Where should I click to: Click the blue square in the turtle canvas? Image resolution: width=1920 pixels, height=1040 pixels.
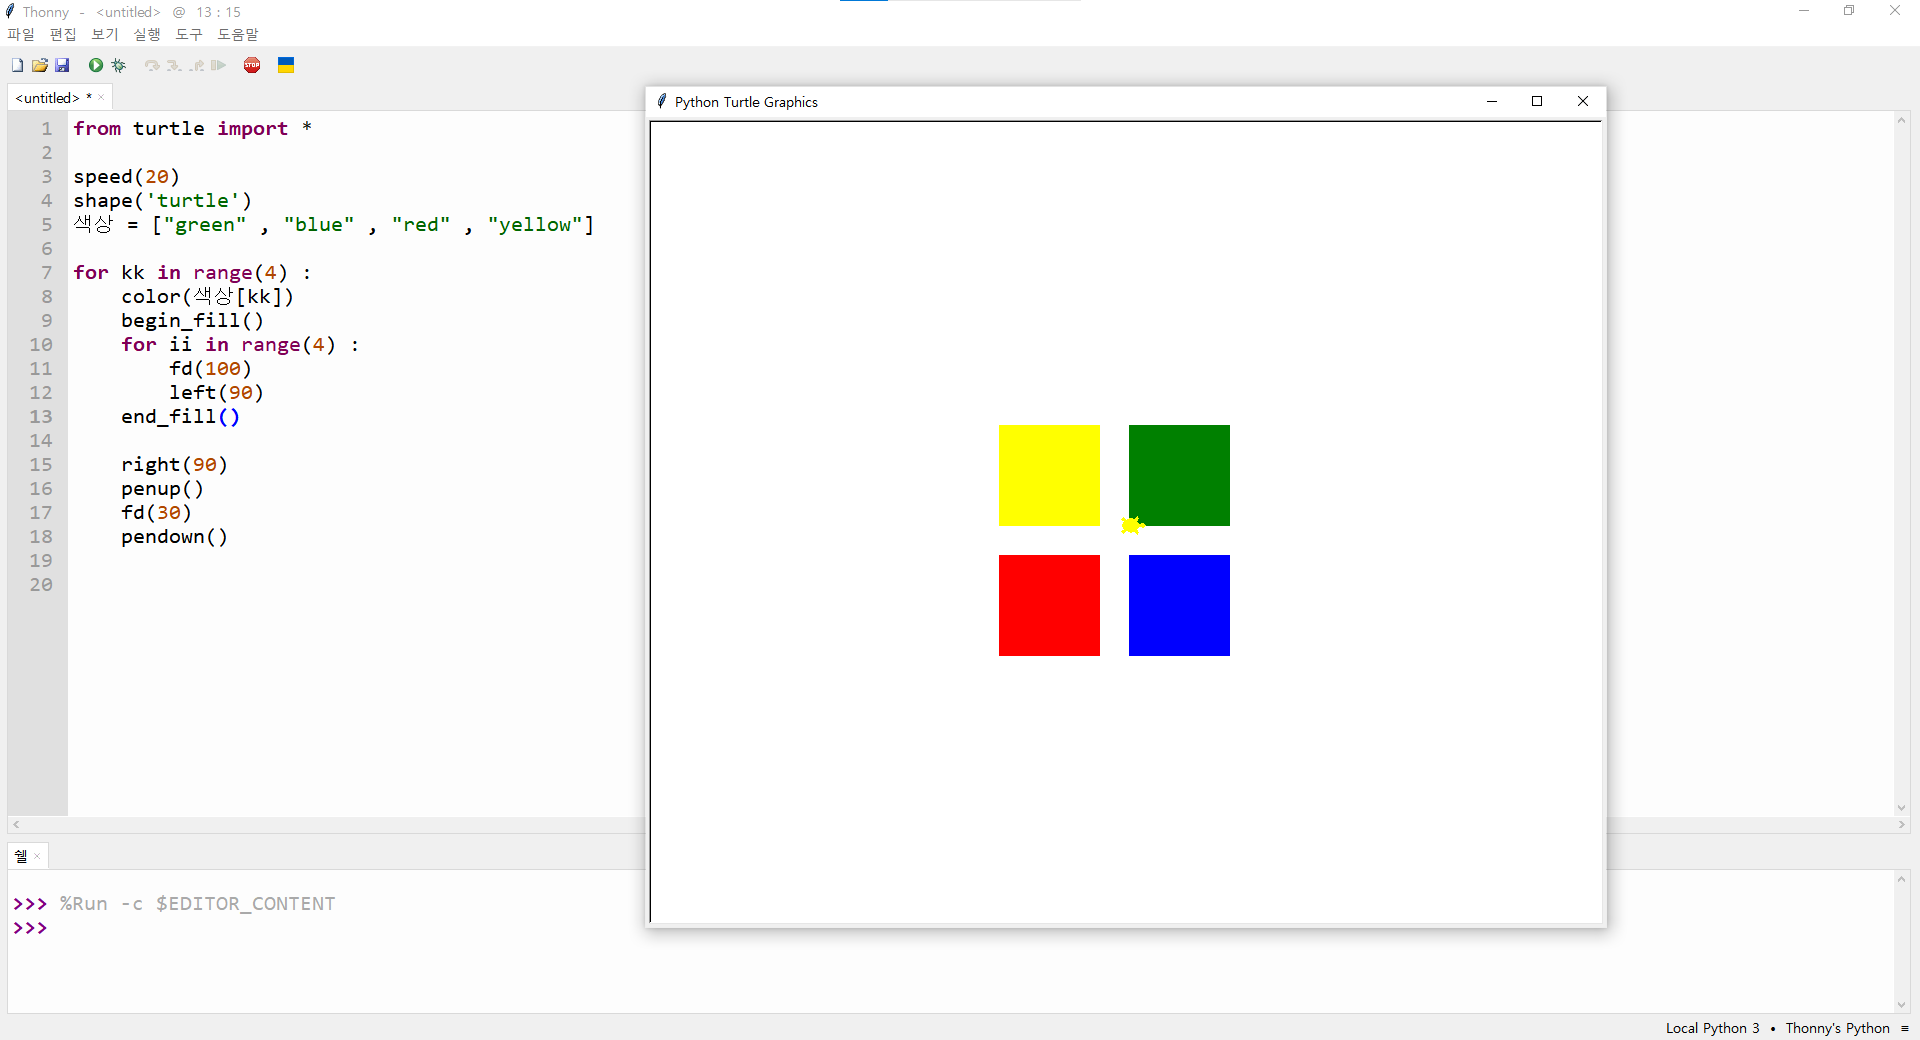[x=1179, y=605]
